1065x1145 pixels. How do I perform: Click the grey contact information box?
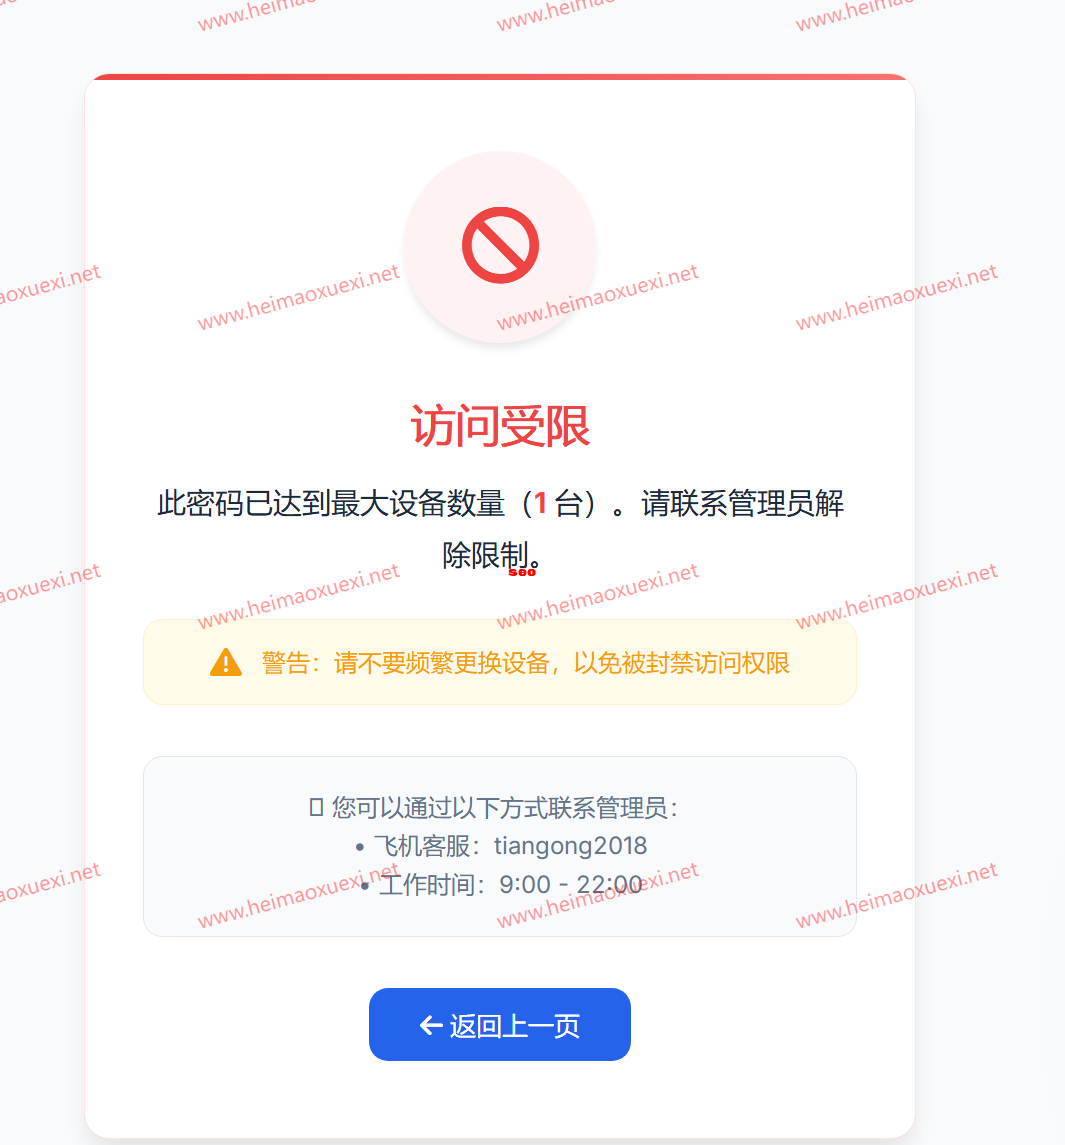point(500,846)
